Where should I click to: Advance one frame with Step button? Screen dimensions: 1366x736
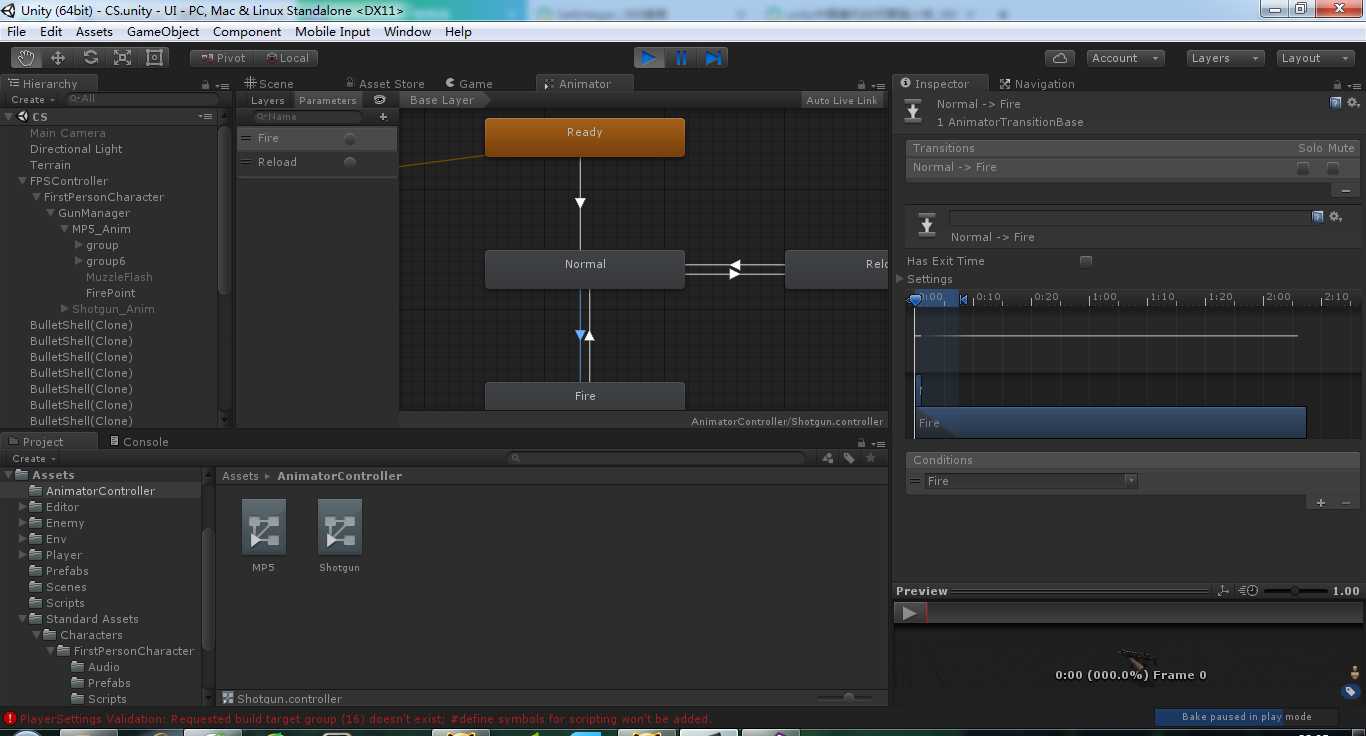point(713,58)
